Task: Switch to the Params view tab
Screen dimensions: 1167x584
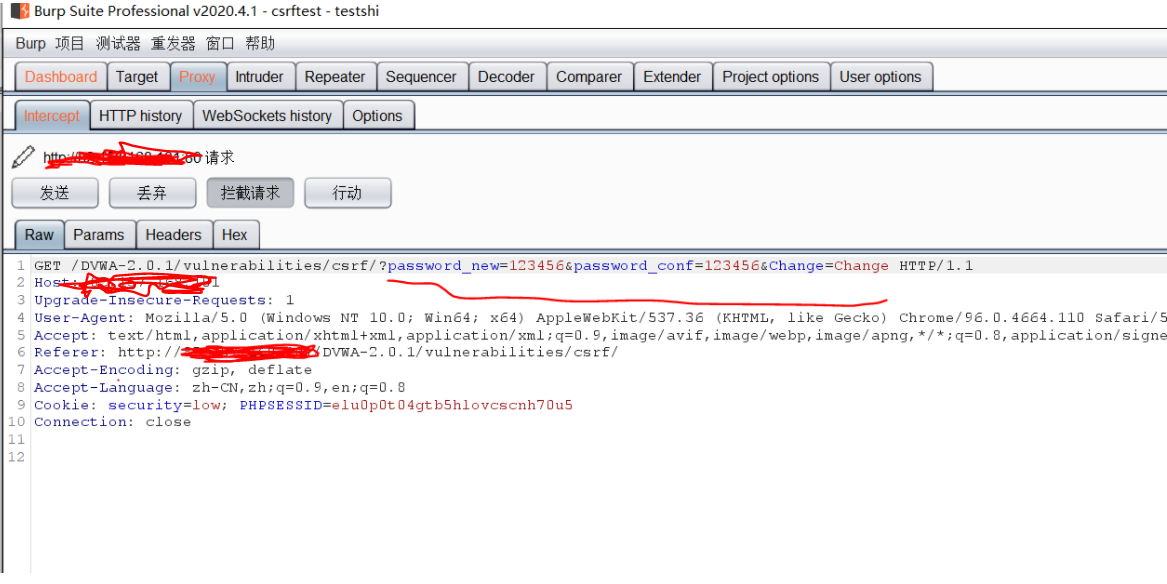Action: (x=99, y=234)
